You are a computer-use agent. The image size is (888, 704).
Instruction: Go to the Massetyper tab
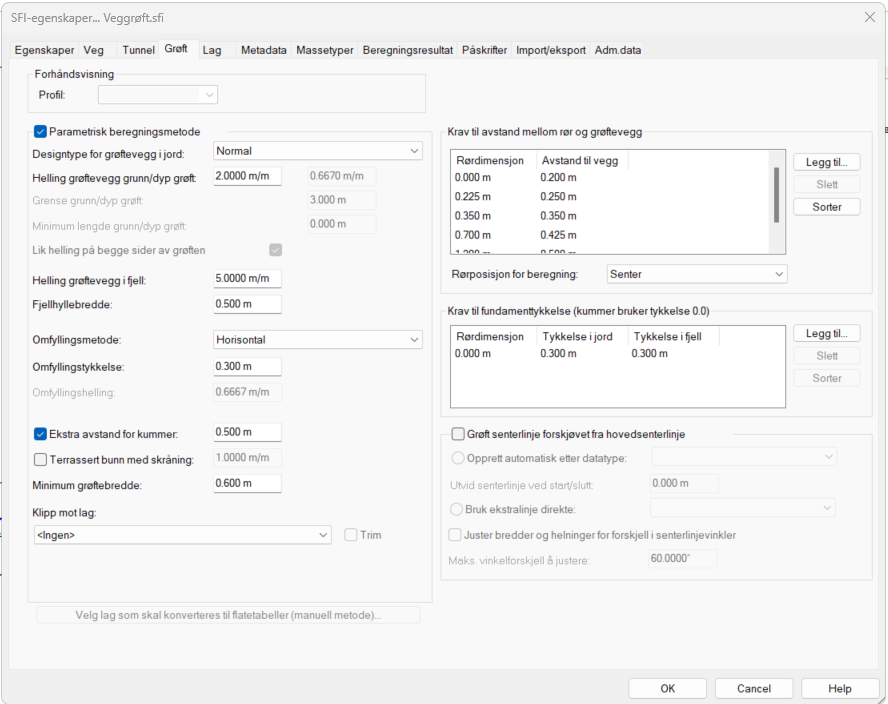pyautogui.click(x=324, y=50)
